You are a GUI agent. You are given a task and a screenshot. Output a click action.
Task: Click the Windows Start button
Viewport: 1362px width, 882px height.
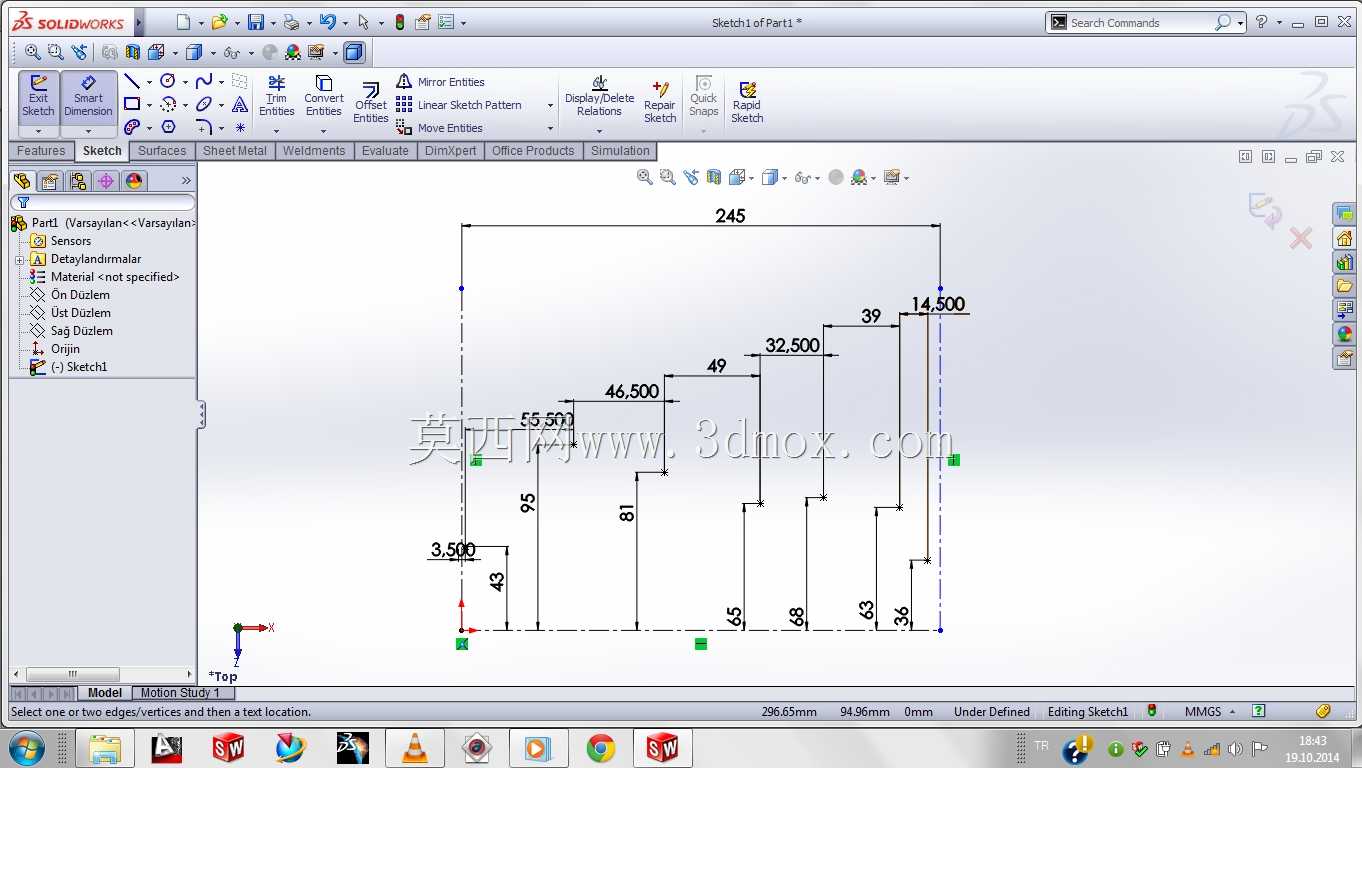coord(27,748)
